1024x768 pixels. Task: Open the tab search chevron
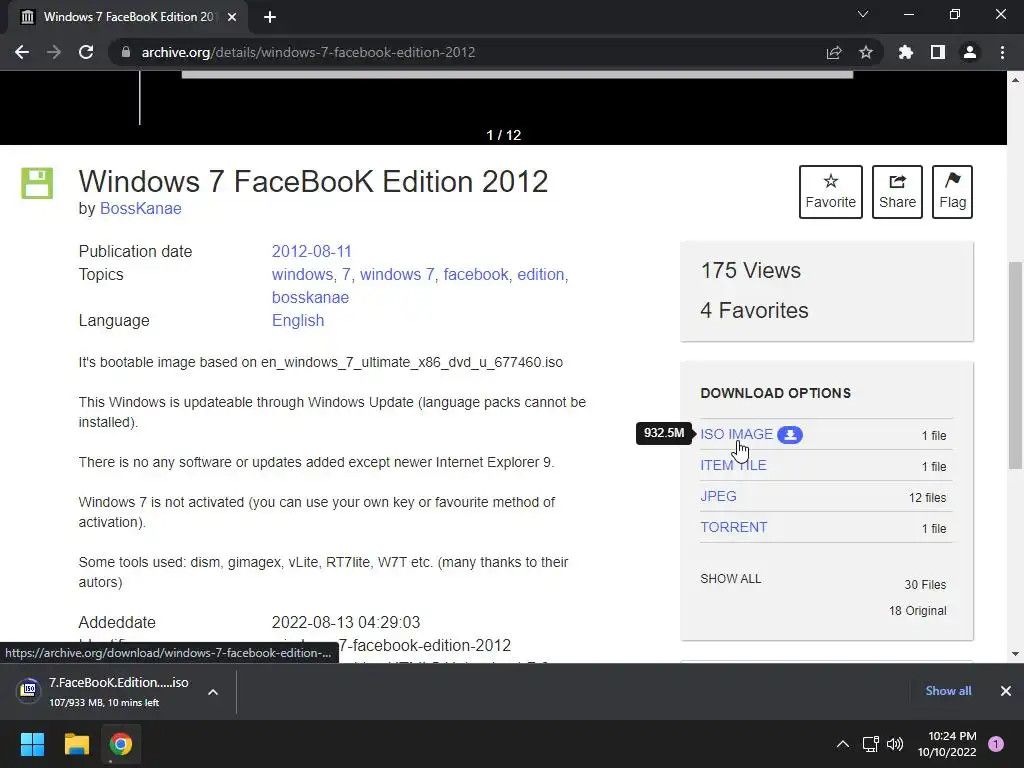[x=863, y=14]
